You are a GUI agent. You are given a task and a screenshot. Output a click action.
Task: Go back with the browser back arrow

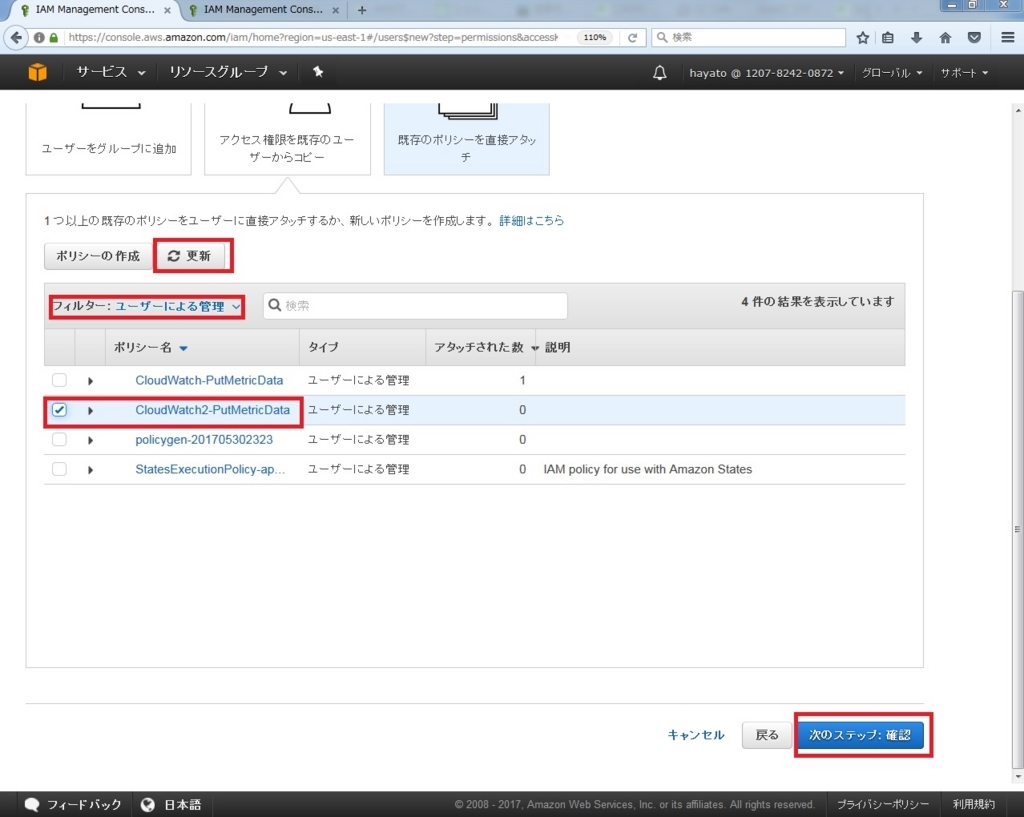pos(16,37)
